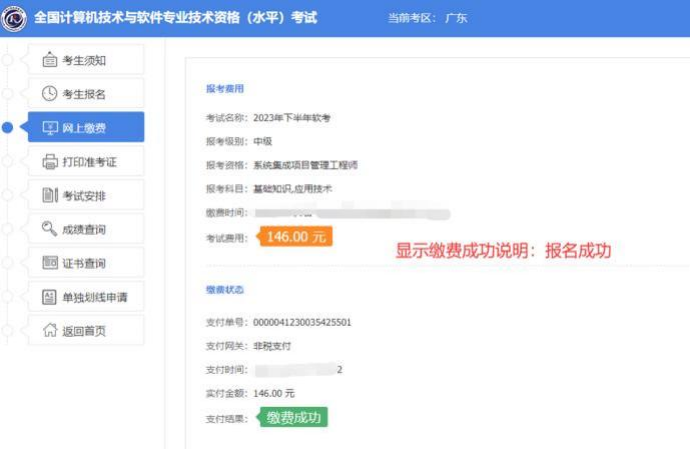This screenshot has height=449, width=690.
Task: Click the 缴费状态 section heading
Action: click(225, 290)
